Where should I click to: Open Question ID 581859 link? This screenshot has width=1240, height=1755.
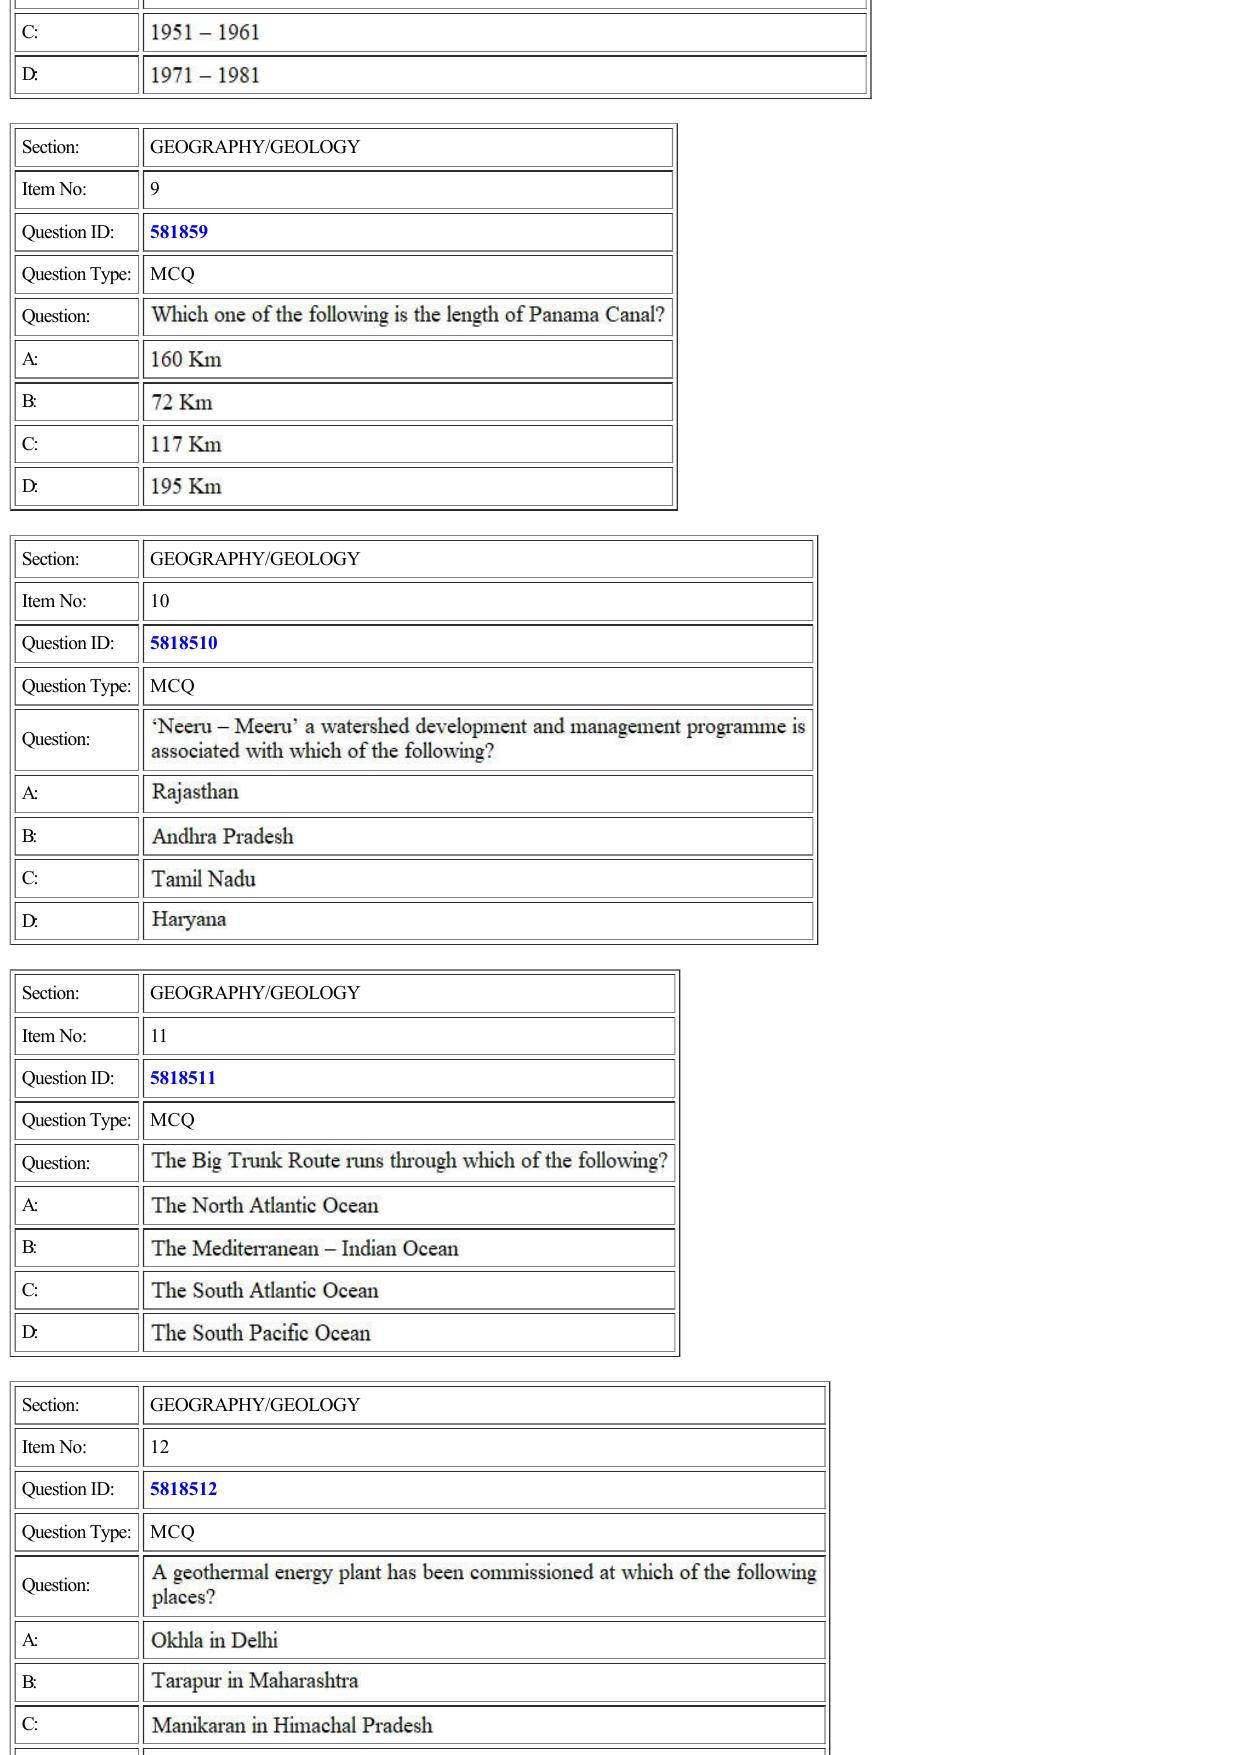click(179, 232)
